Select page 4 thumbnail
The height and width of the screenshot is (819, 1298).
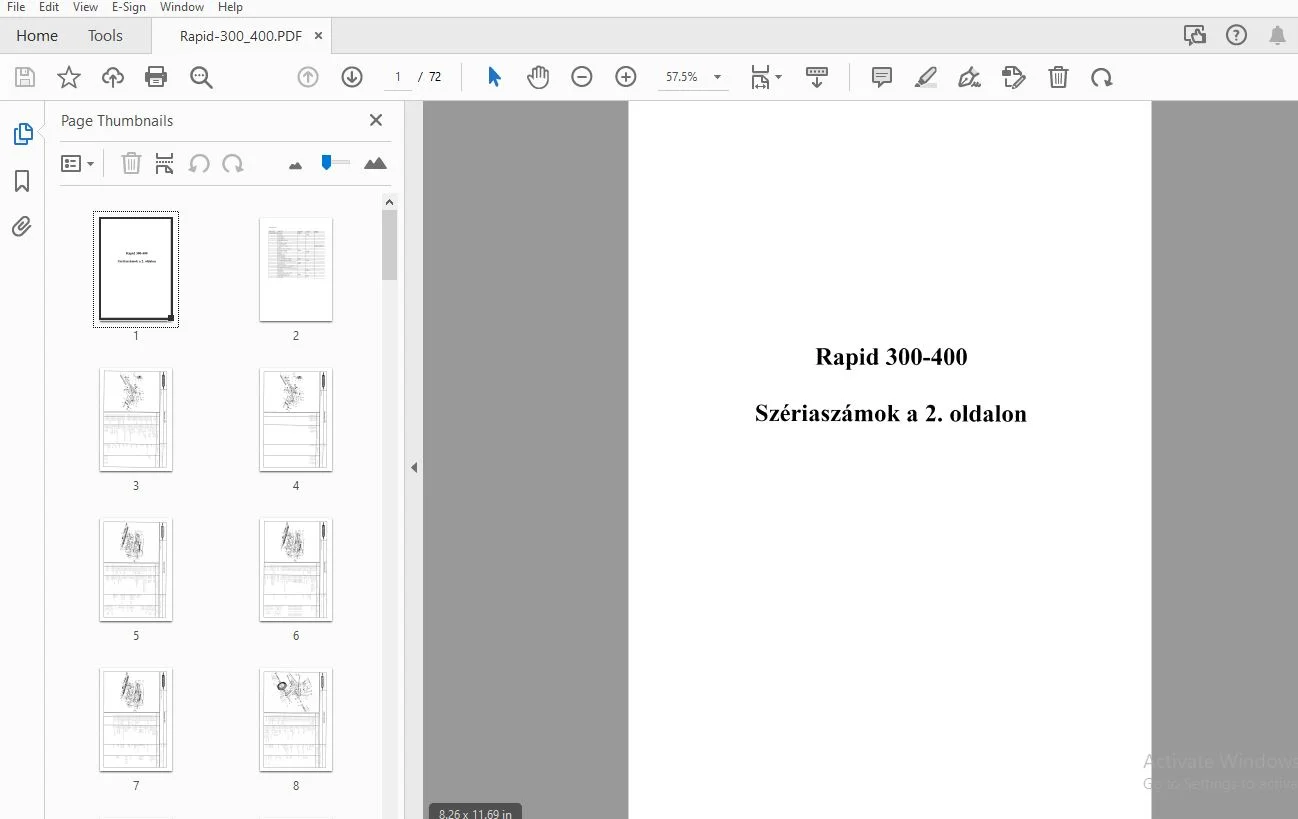click(296, 419)
